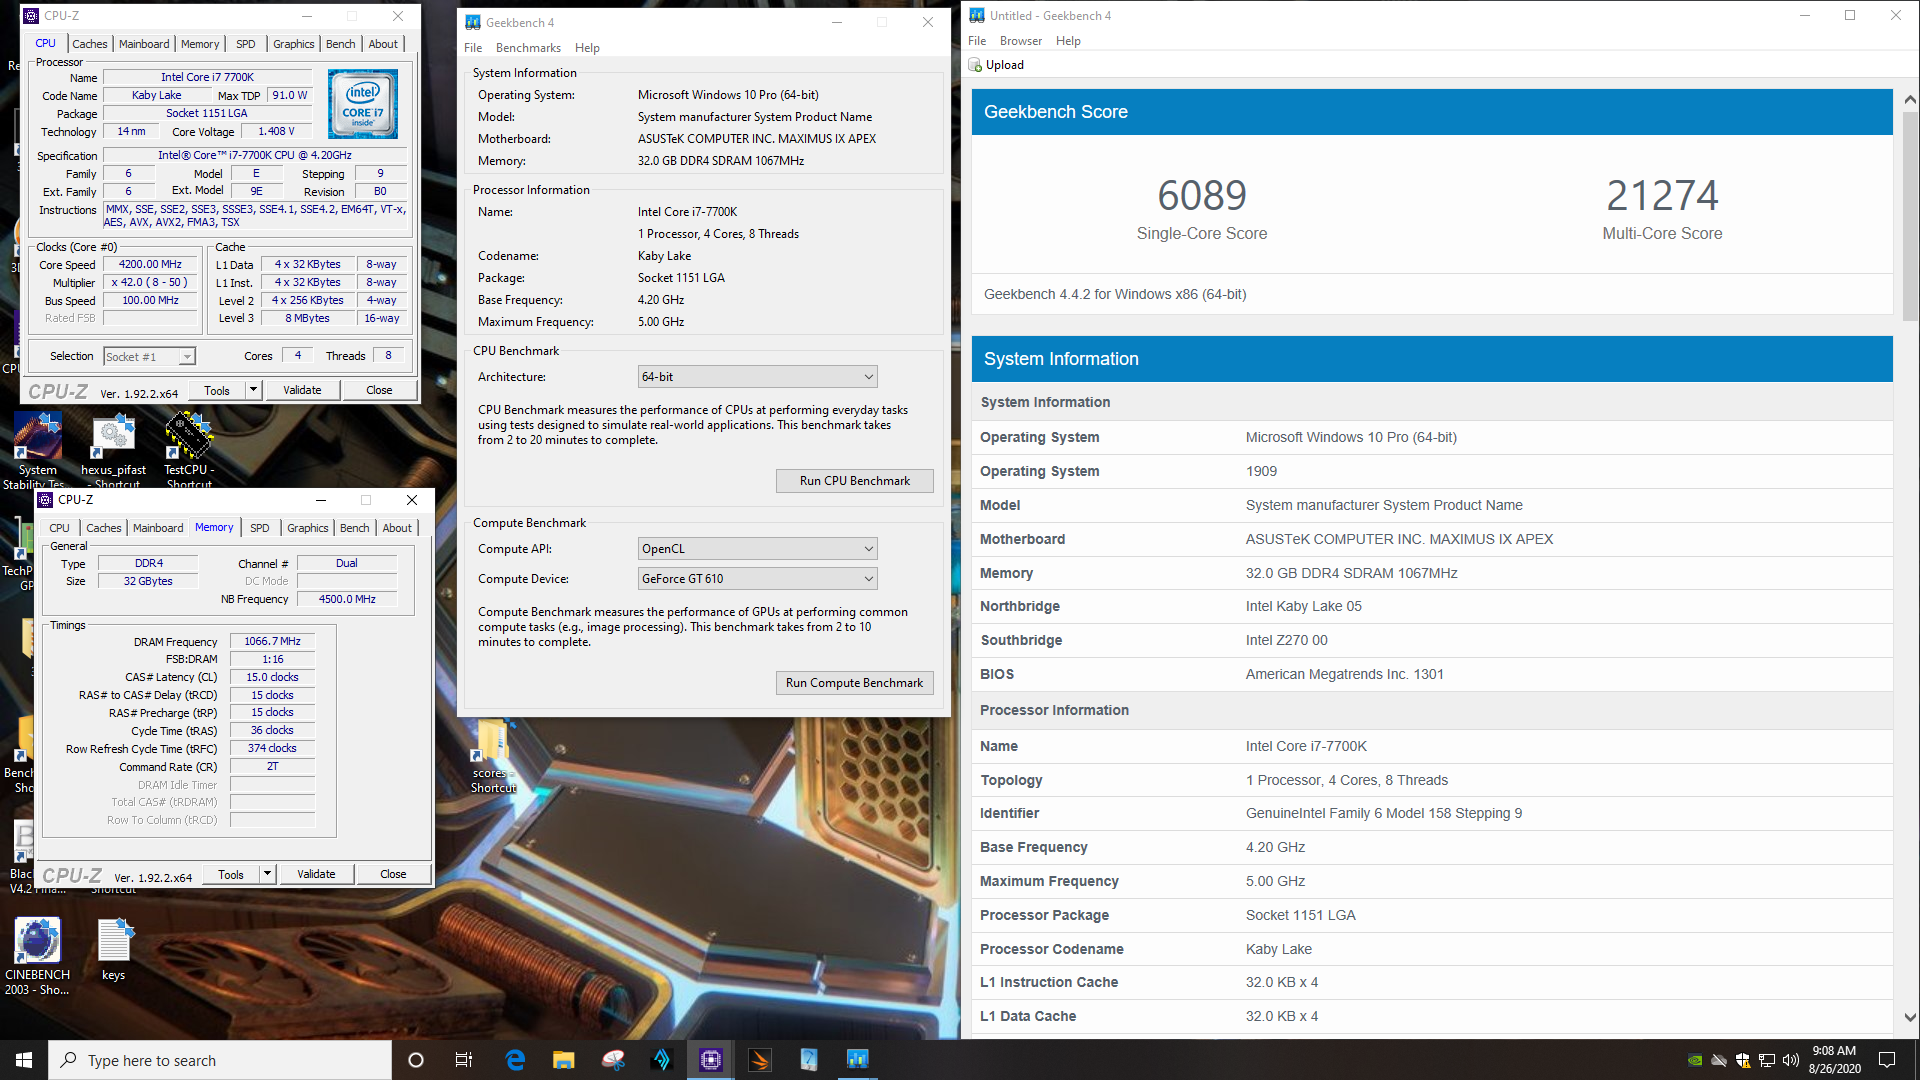1920x1080 pixels.
Task: Open the Compute Device GeForce GT 610 dropdown
Action: 758,579
